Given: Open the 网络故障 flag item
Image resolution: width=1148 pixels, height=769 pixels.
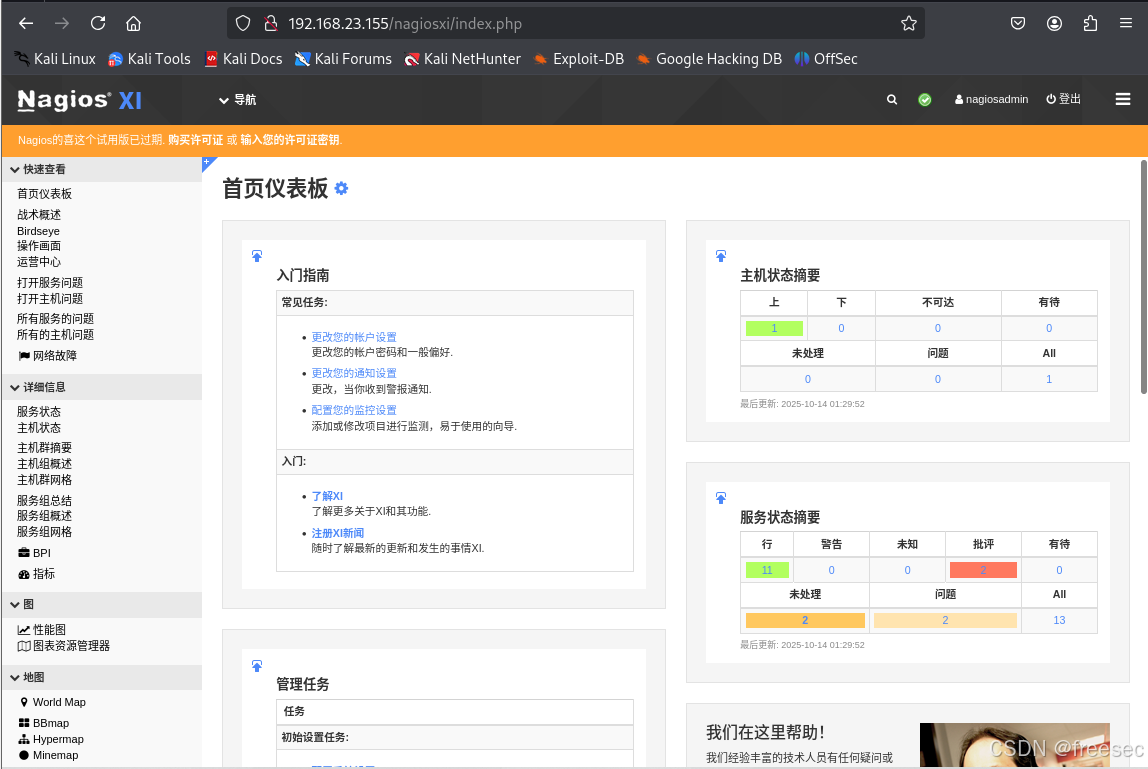Looking at the screenshot, I should [x=48, y=356].
